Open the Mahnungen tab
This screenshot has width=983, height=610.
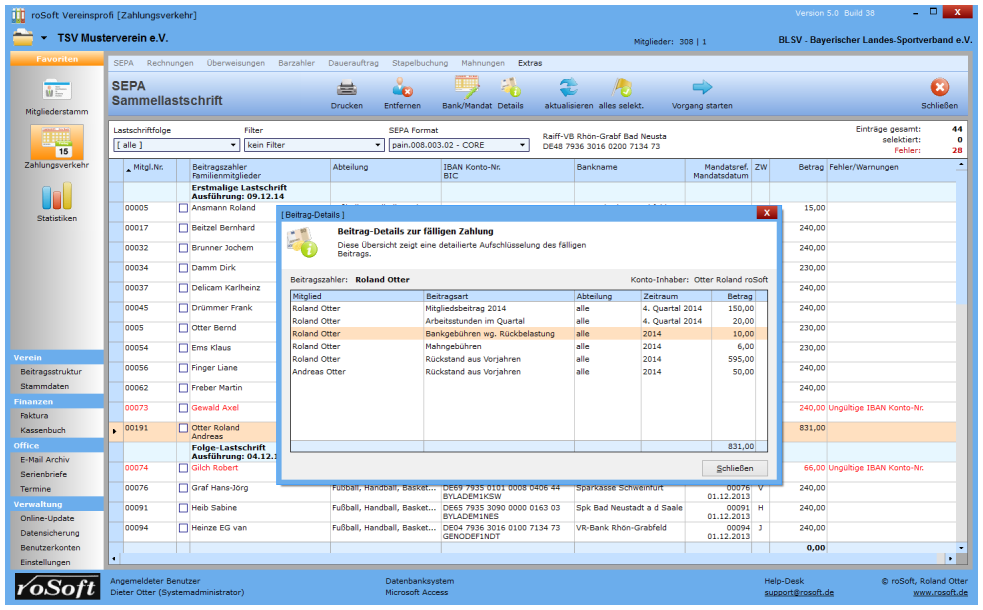pyautogui.click(x=483, y=63)
